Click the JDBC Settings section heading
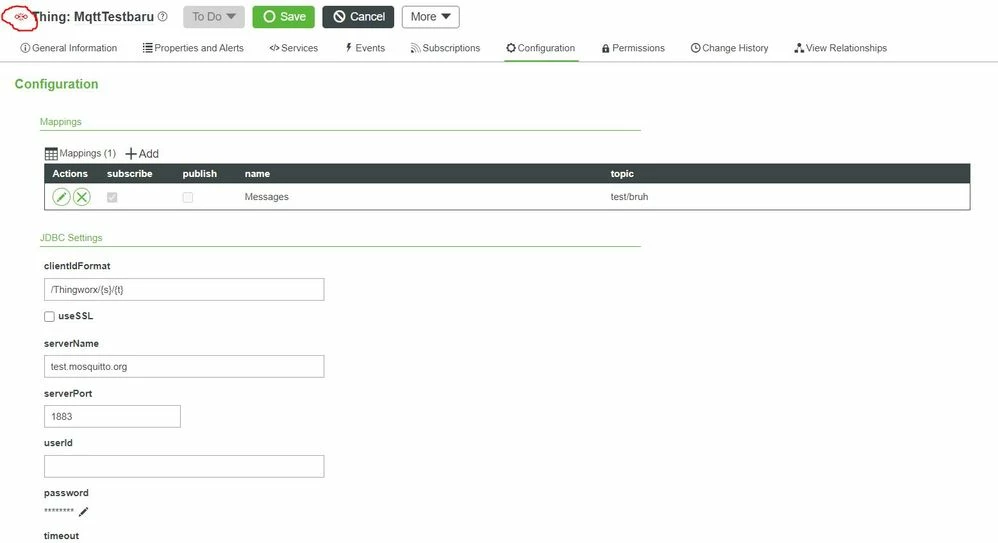Viewport: 998px width, 543px height. pyautogui.click(x=71, y=237)
